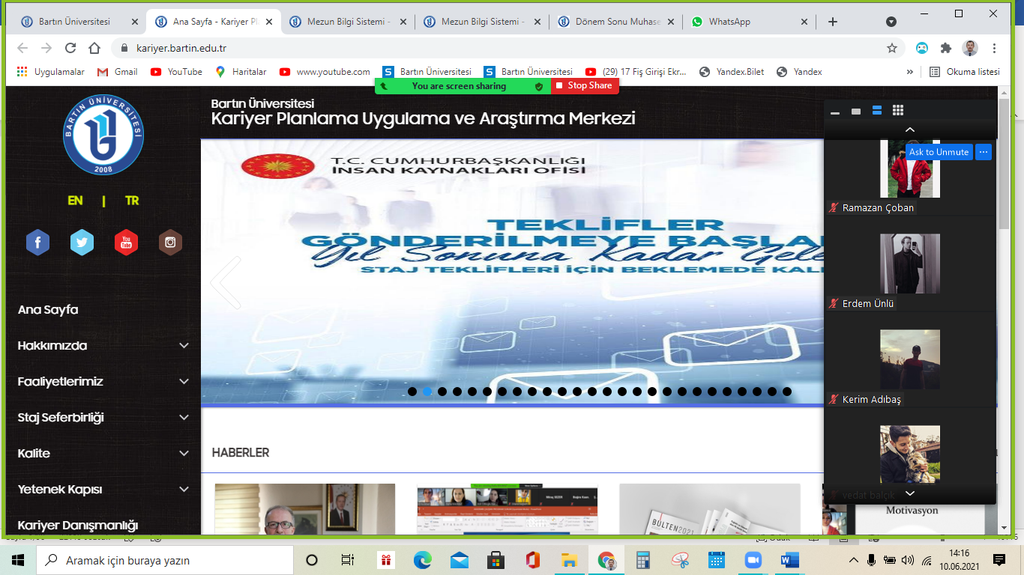Switch site language to EN
This screenshot has width=1024, height=575.
click(75, 201)
